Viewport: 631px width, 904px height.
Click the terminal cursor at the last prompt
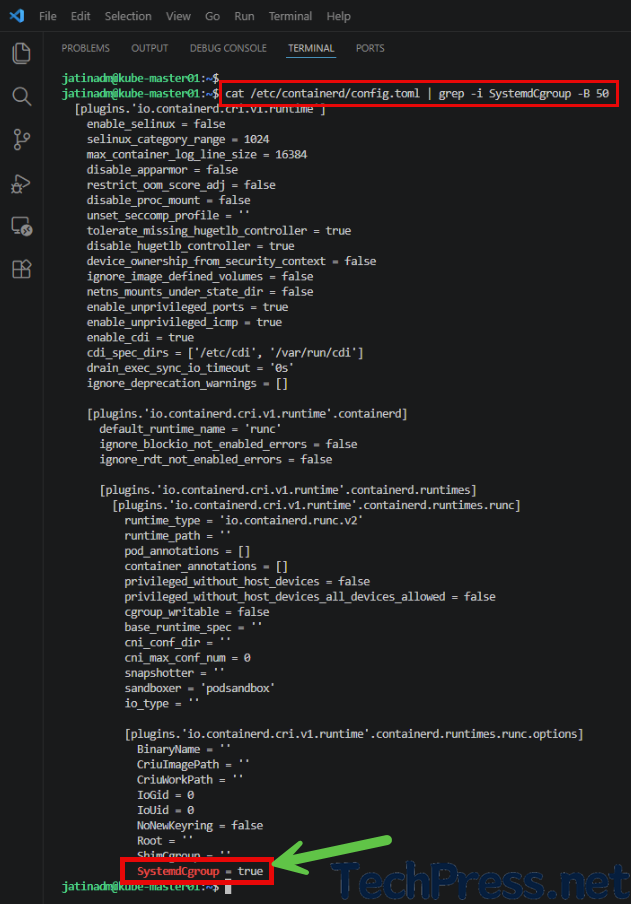pos(228,888)
